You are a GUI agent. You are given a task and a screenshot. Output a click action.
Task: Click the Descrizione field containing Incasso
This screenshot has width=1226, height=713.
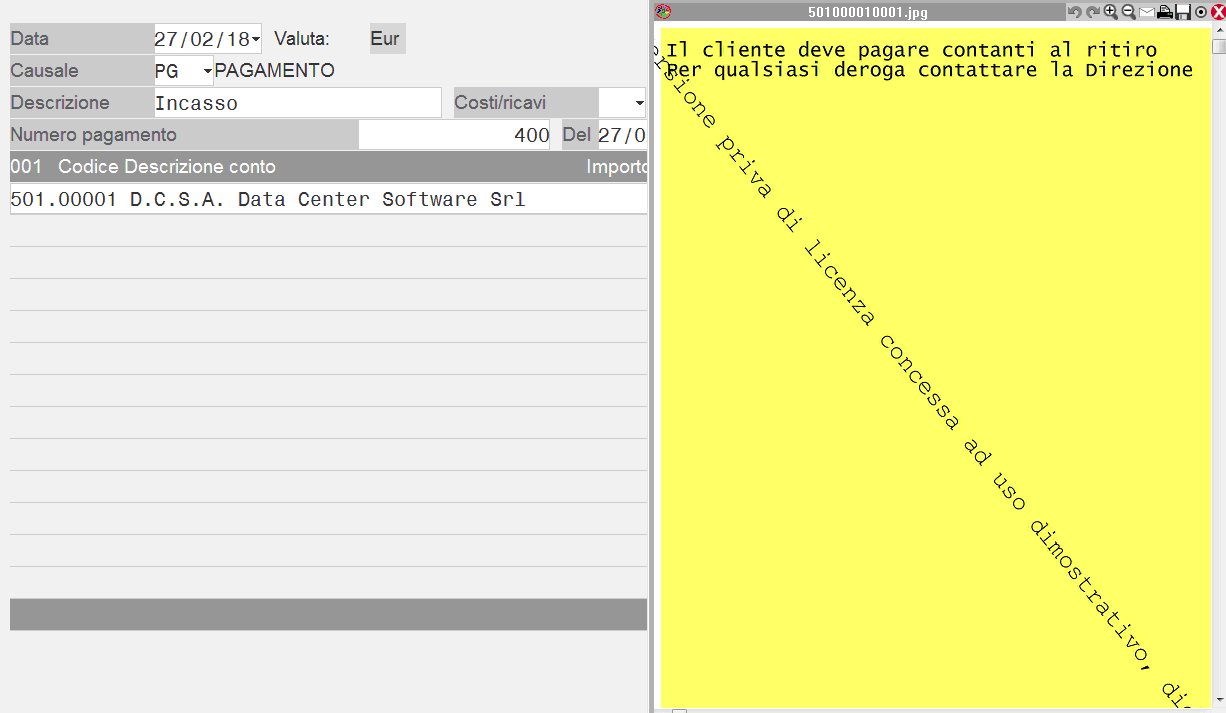(297, 103)
